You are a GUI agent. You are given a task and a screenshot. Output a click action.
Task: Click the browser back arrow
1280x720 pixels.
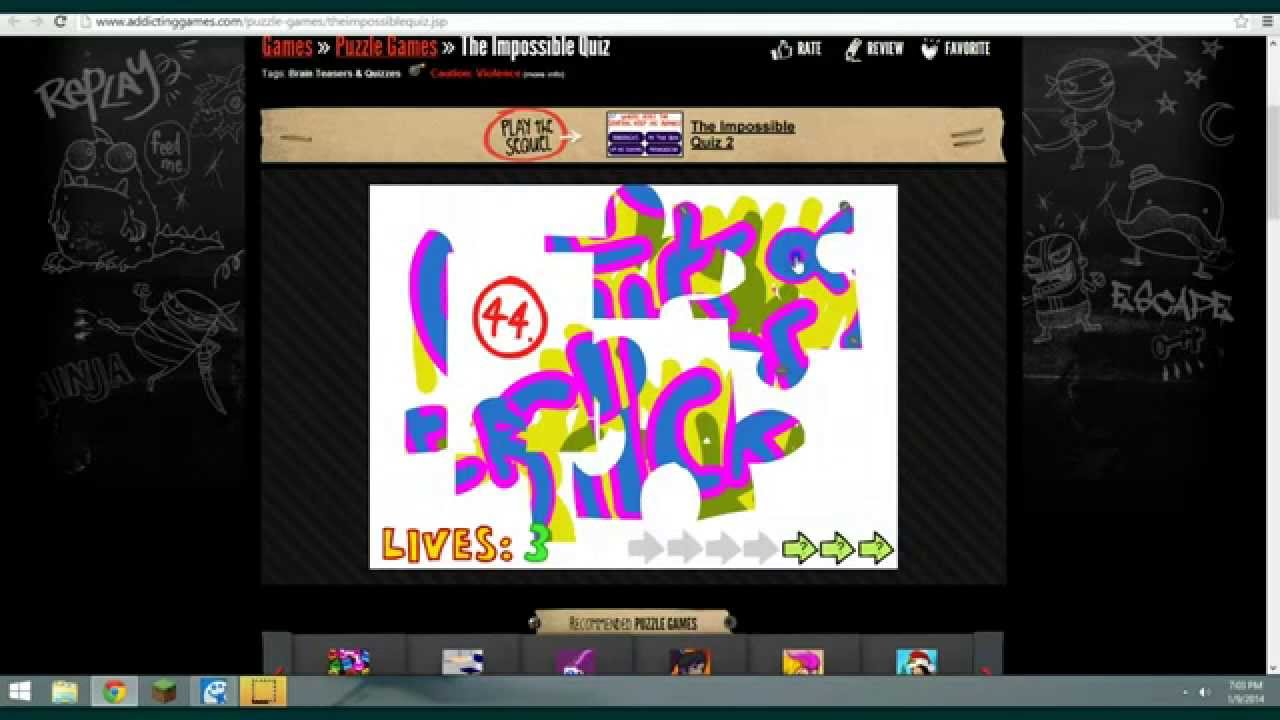point(14,21)
